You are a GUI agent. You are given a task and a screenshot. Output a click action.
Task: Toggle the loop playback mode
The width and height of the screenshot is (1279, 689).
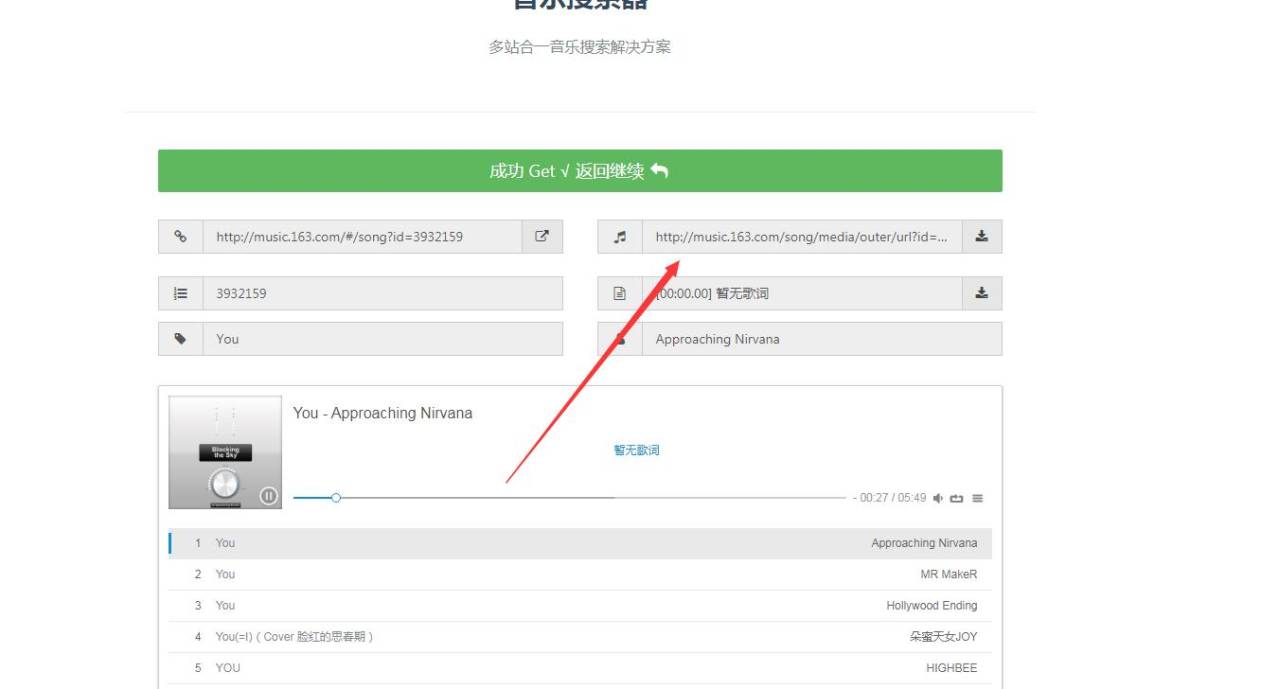point(957,498)
